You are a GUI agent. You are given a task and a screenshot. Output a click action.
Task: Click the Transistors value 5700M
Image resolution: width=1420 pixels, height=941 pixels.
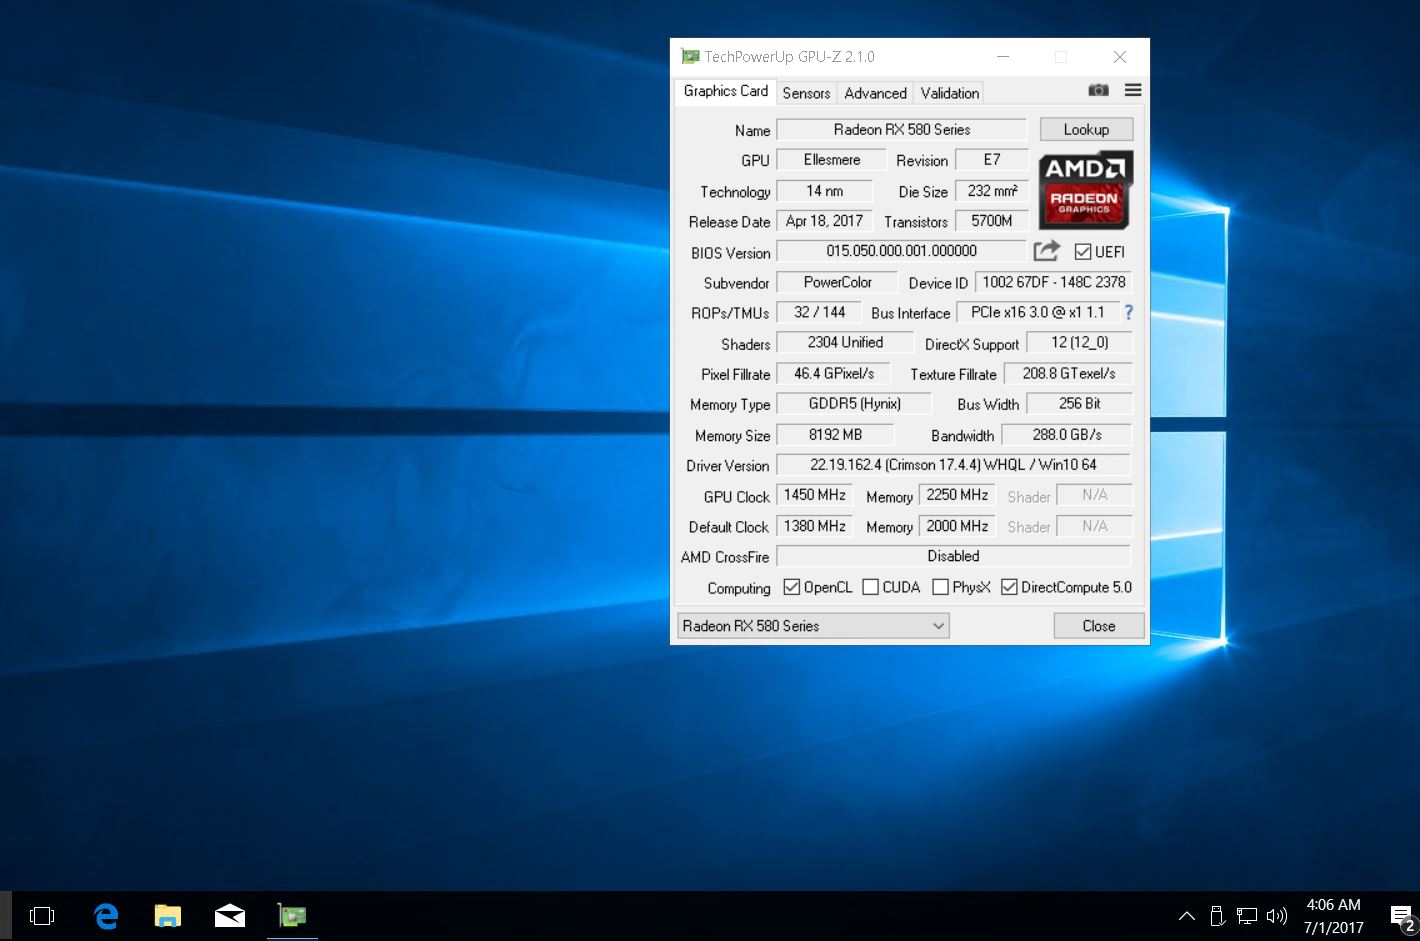[992, 221]
